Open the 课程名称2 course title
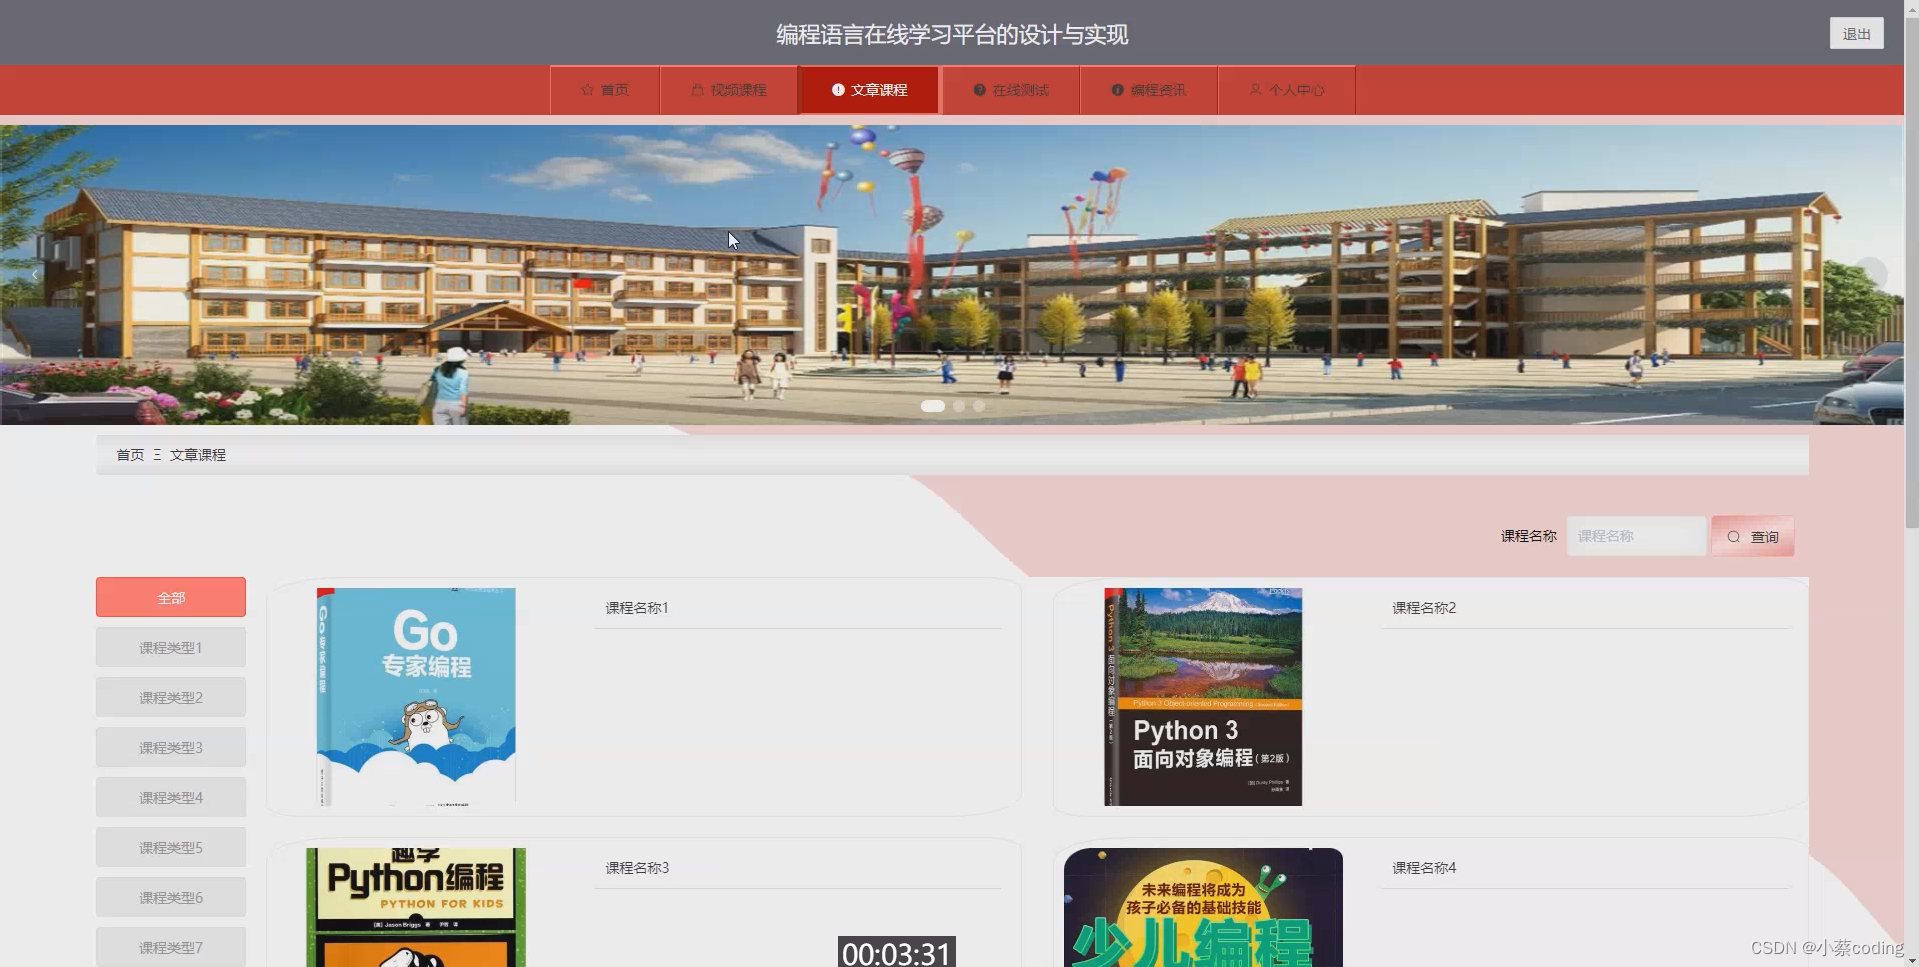Viewport: 1919px width, 967px height. [x=1424, y=608]
